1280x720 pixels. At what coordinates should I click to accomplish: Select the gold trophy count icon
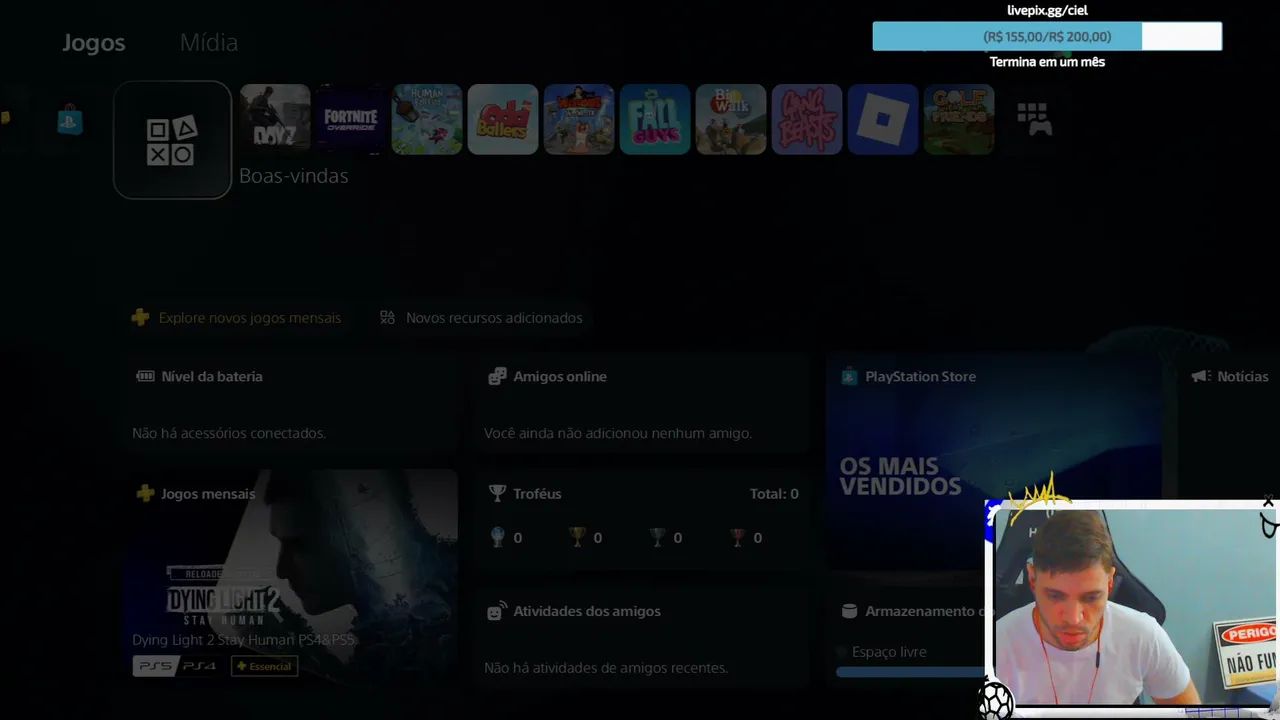coord(577,537)
